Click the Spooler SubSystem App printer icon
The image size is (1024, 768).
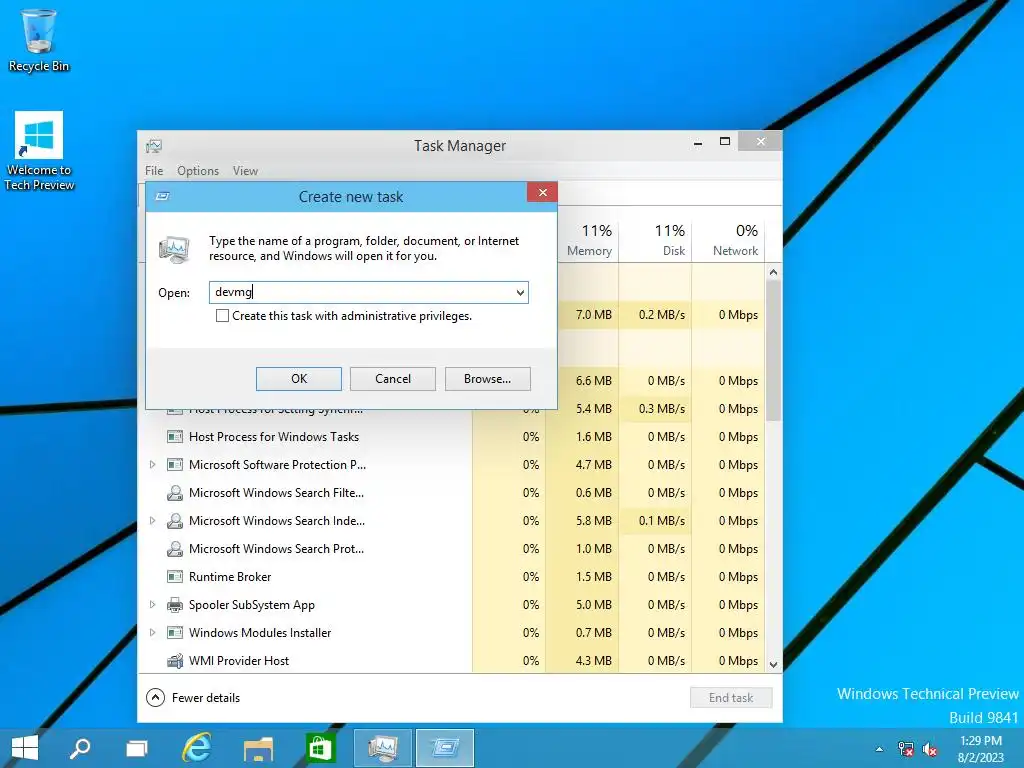pos(174,605)
